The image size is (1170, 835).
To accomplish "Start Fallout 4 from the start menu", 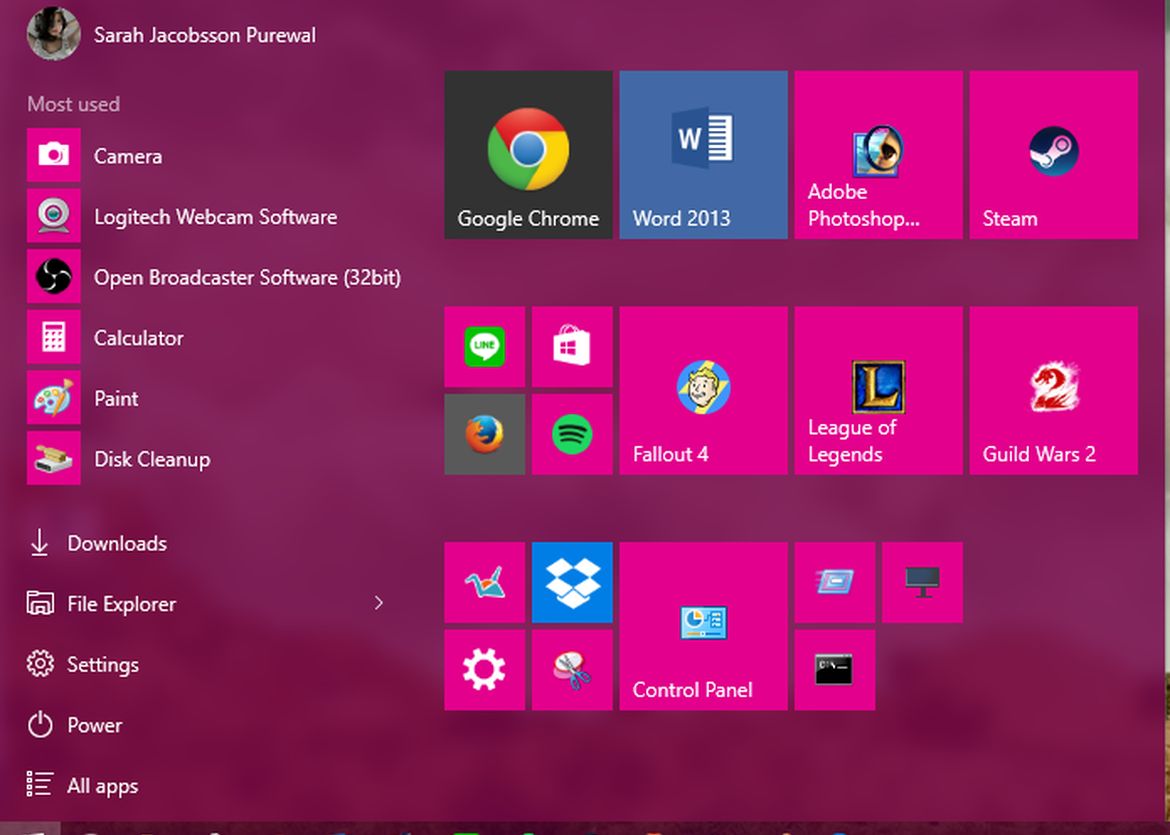I will 703,390.
